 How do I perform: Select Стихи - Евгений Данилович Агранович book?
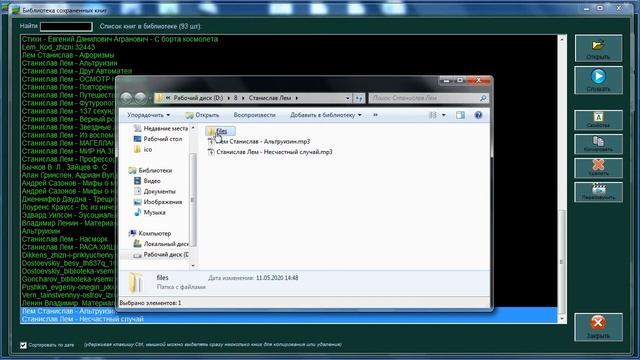(120, 39)
